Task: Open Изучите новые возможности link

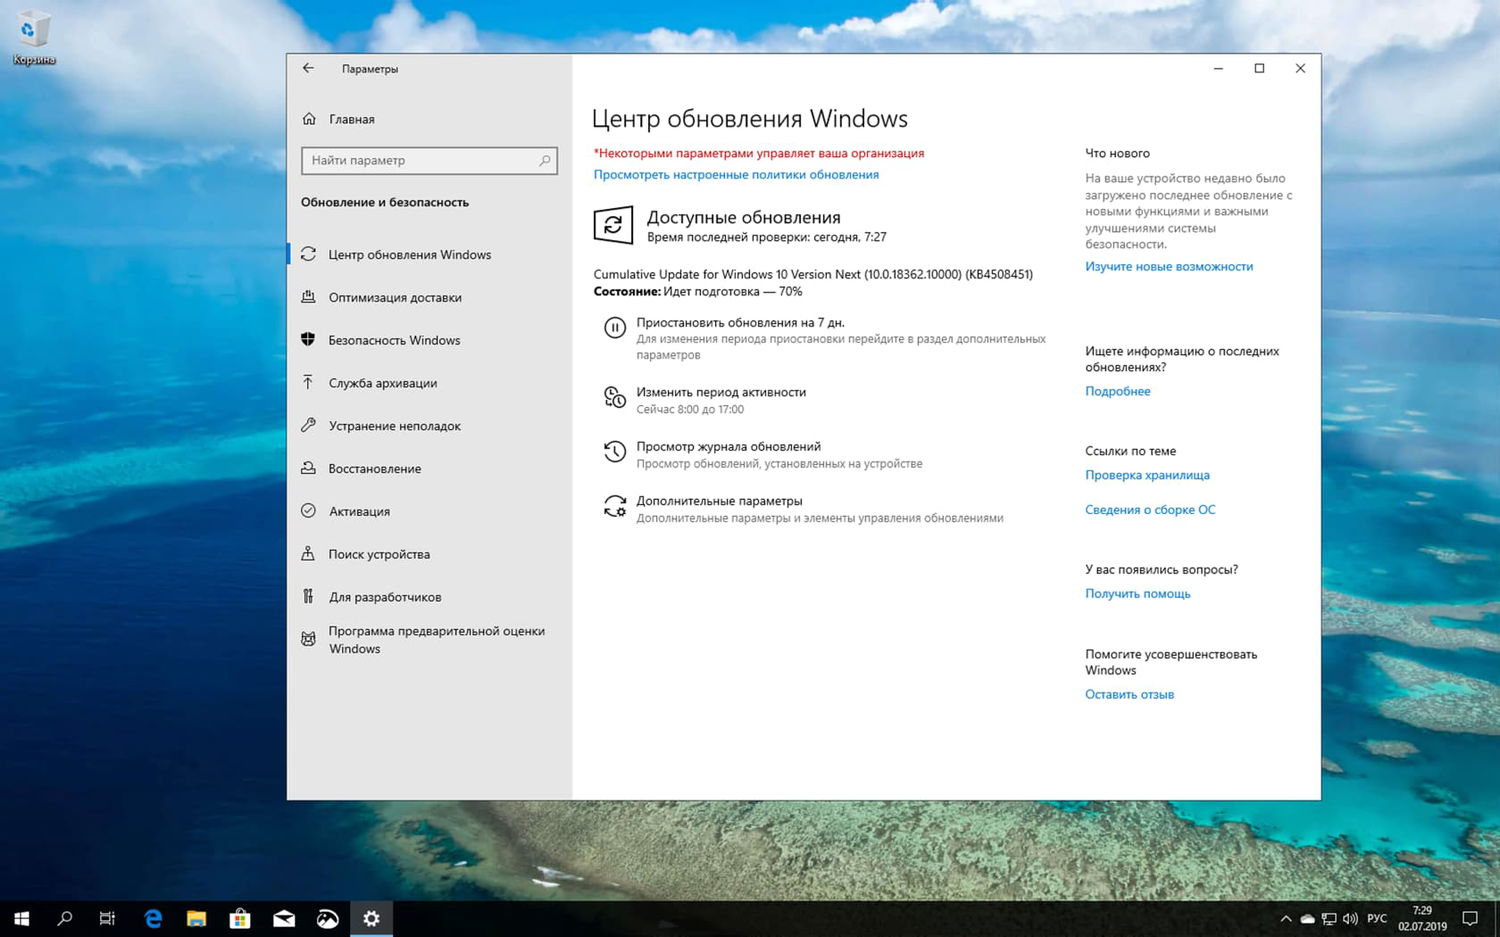Action: click(1168, 266)
